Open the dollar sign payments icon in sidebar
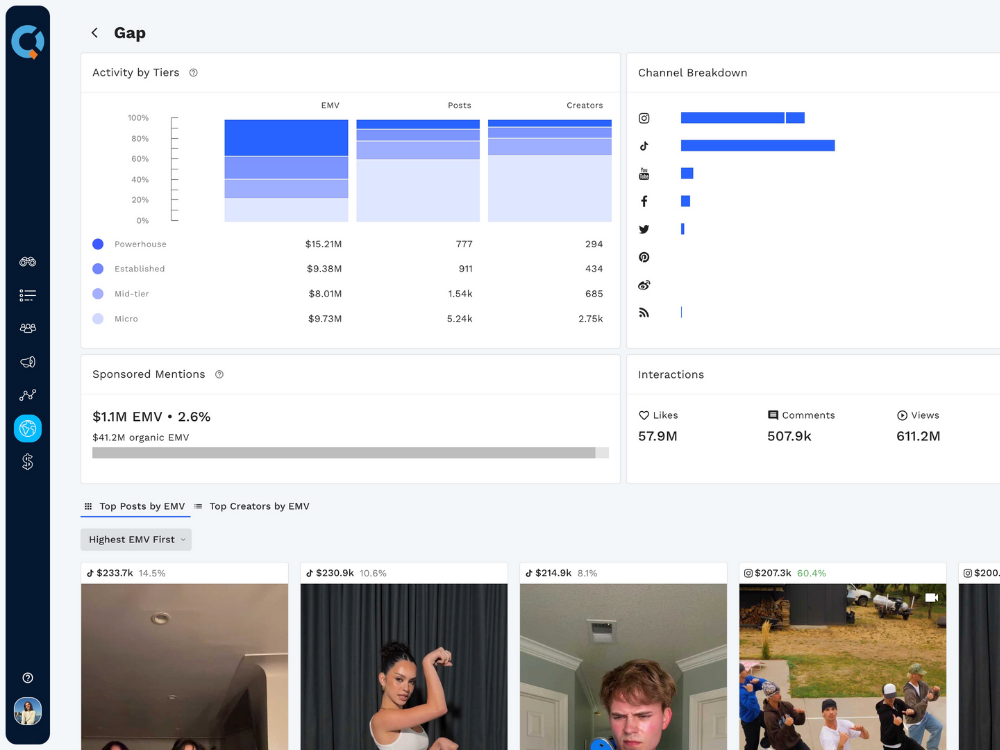The width and height of the screenshot is (1000, 750). (x=28, y=461)
